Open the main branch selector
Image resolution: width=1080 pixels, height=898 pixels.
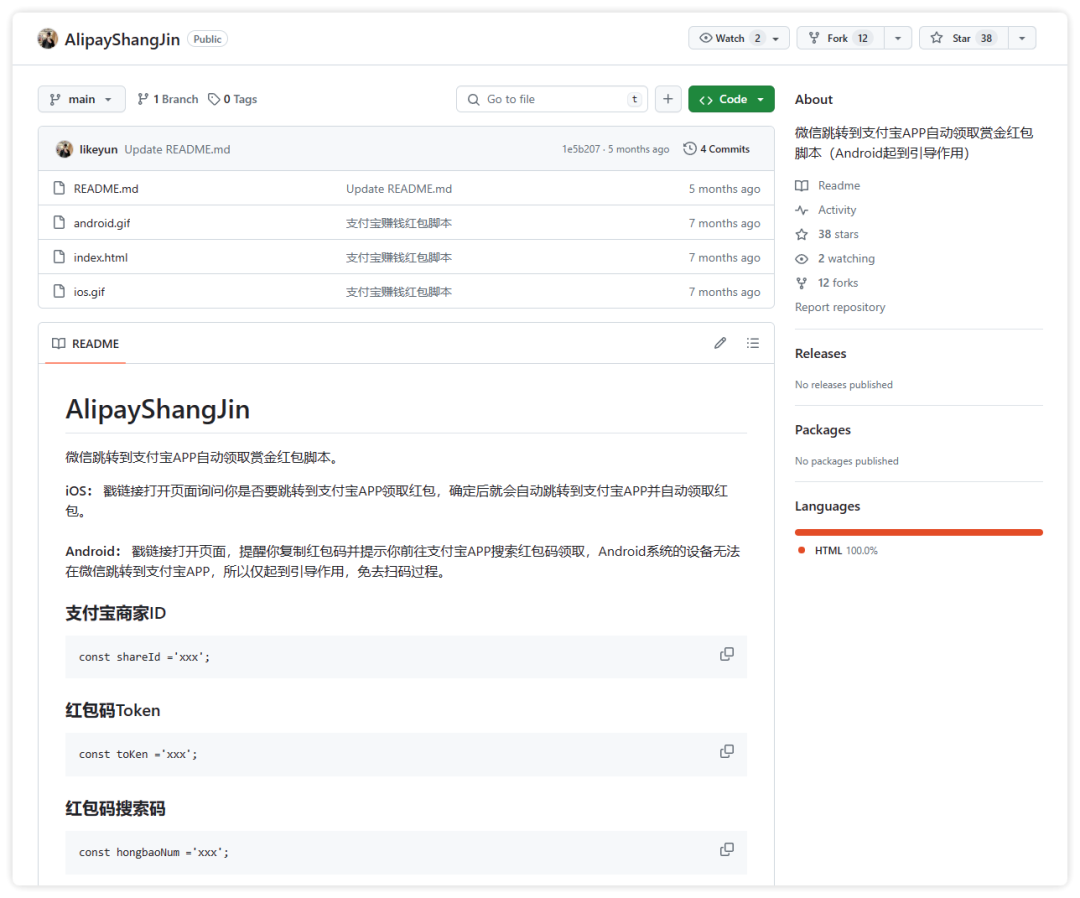pyautogui.click(x=81, y=99)
